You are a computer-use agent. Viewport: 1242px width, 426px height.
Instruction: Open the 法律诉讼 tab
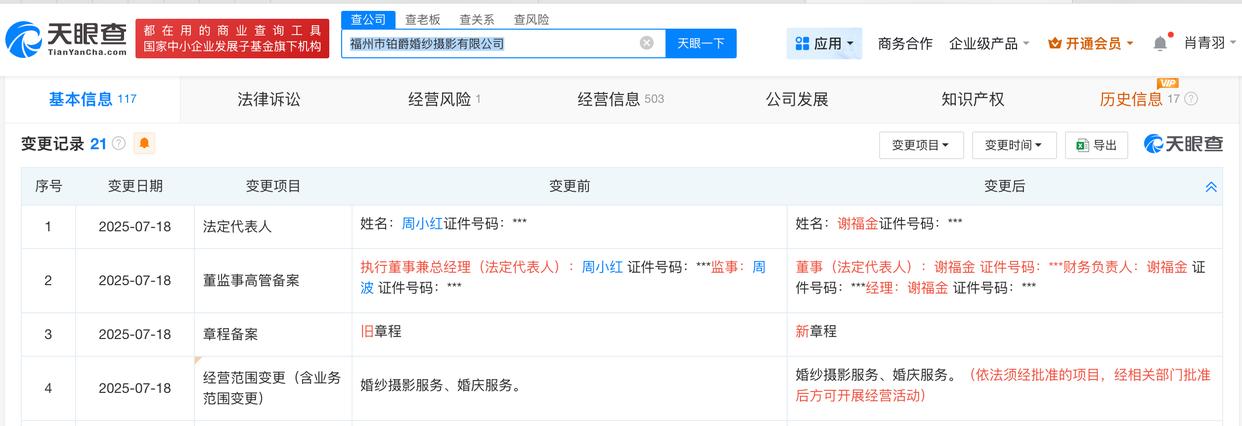tap(269, 99)
